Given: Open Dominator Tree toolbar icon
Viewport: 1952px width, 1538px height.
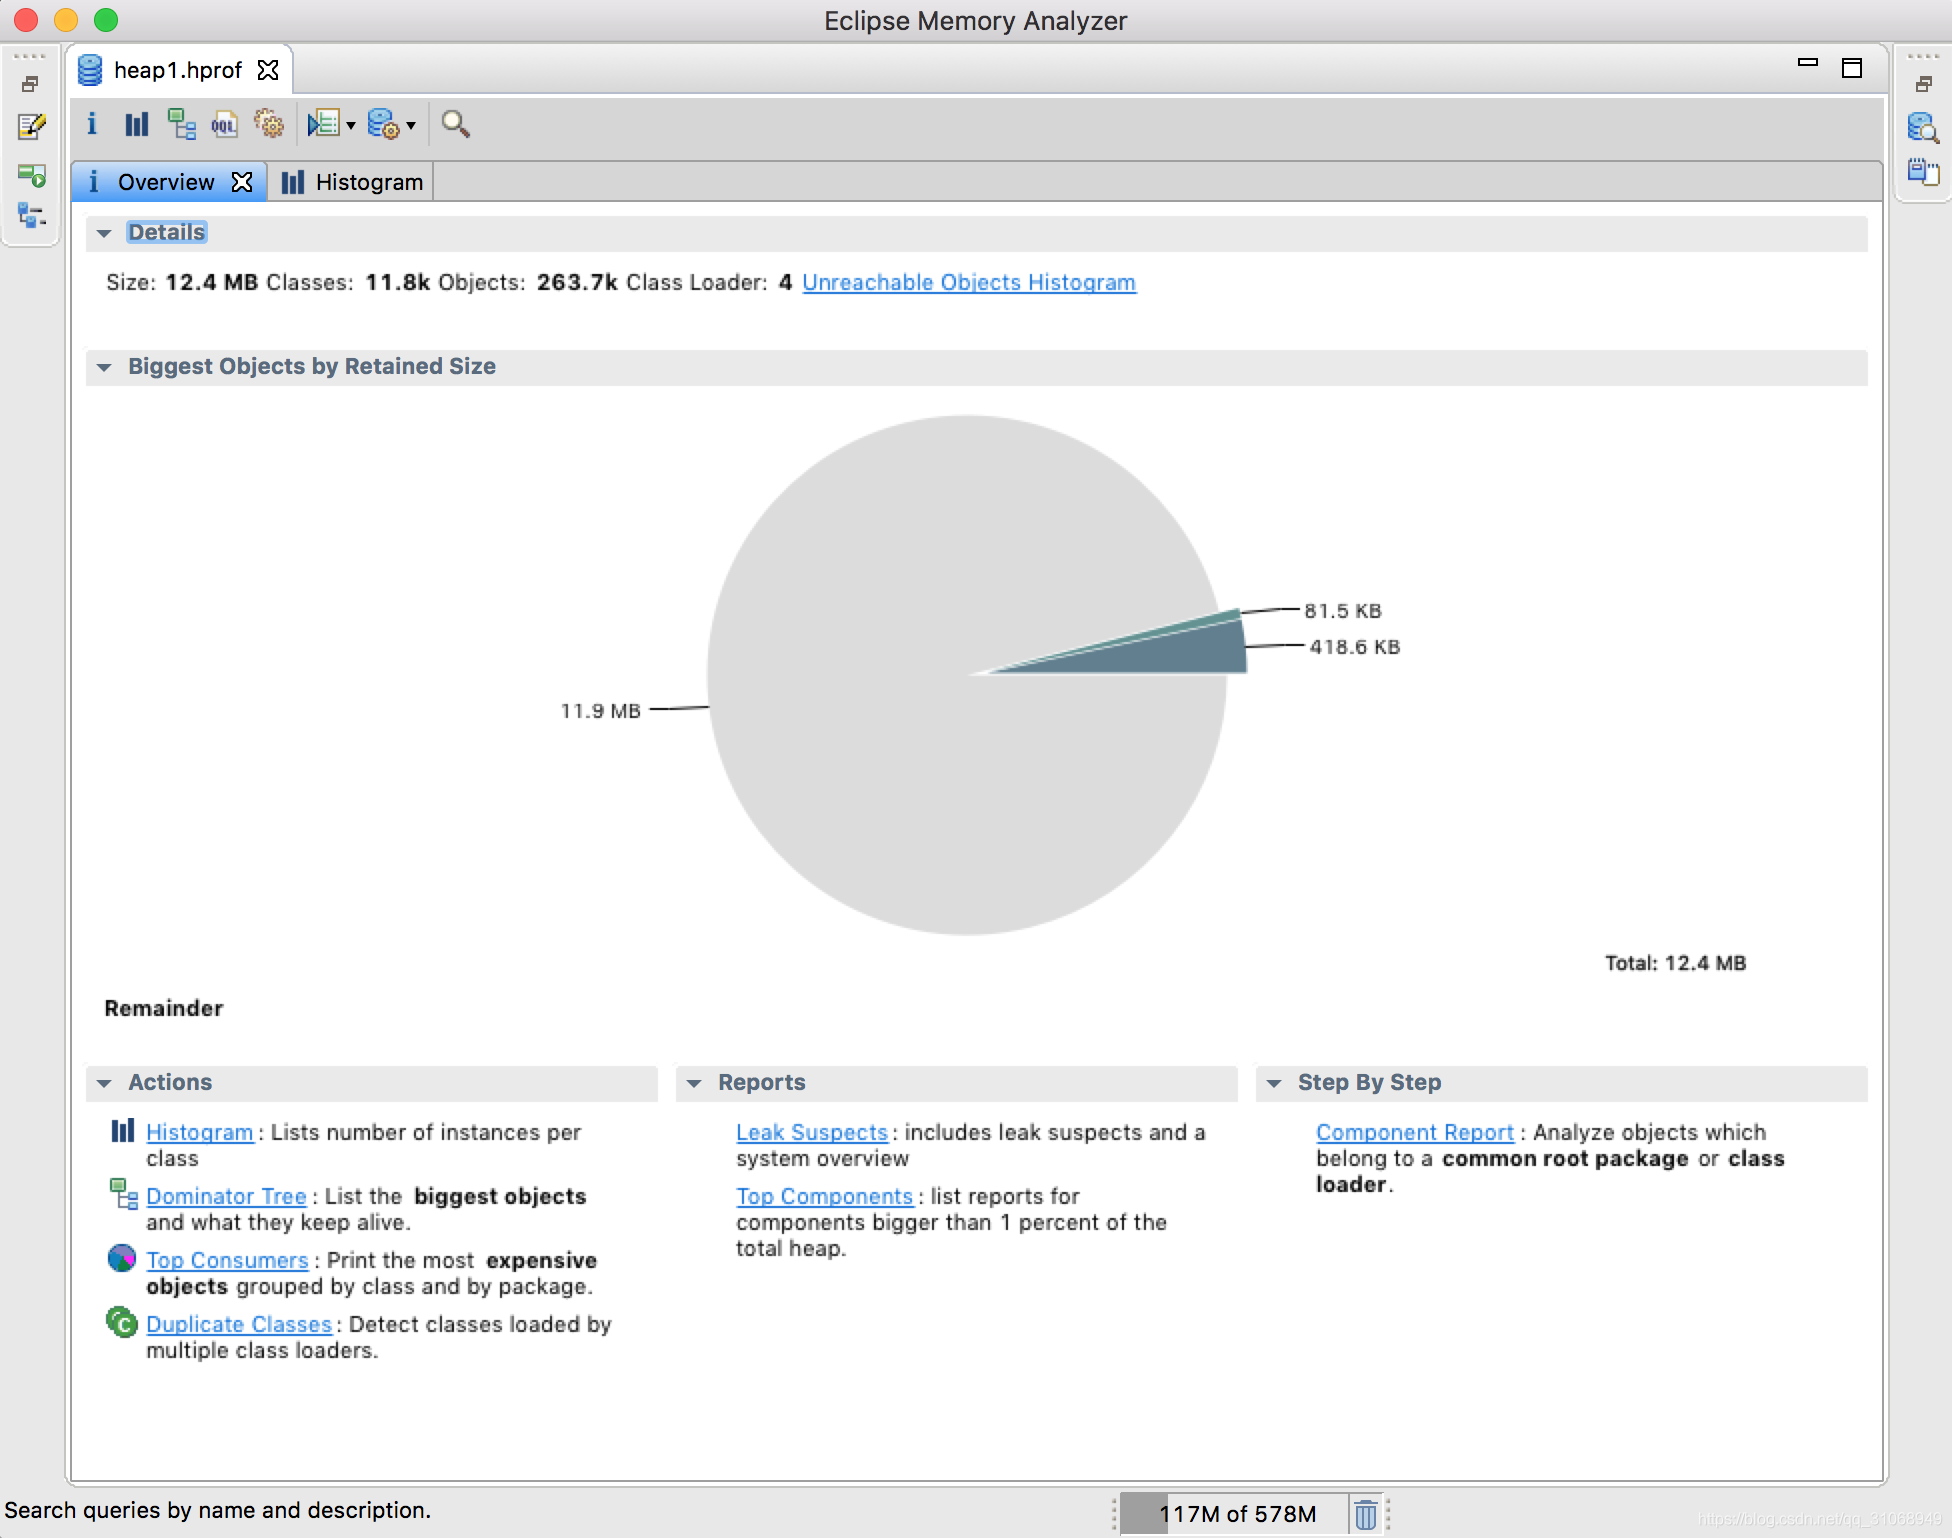Looking at the screenshot, I should (x=181, y=124).
